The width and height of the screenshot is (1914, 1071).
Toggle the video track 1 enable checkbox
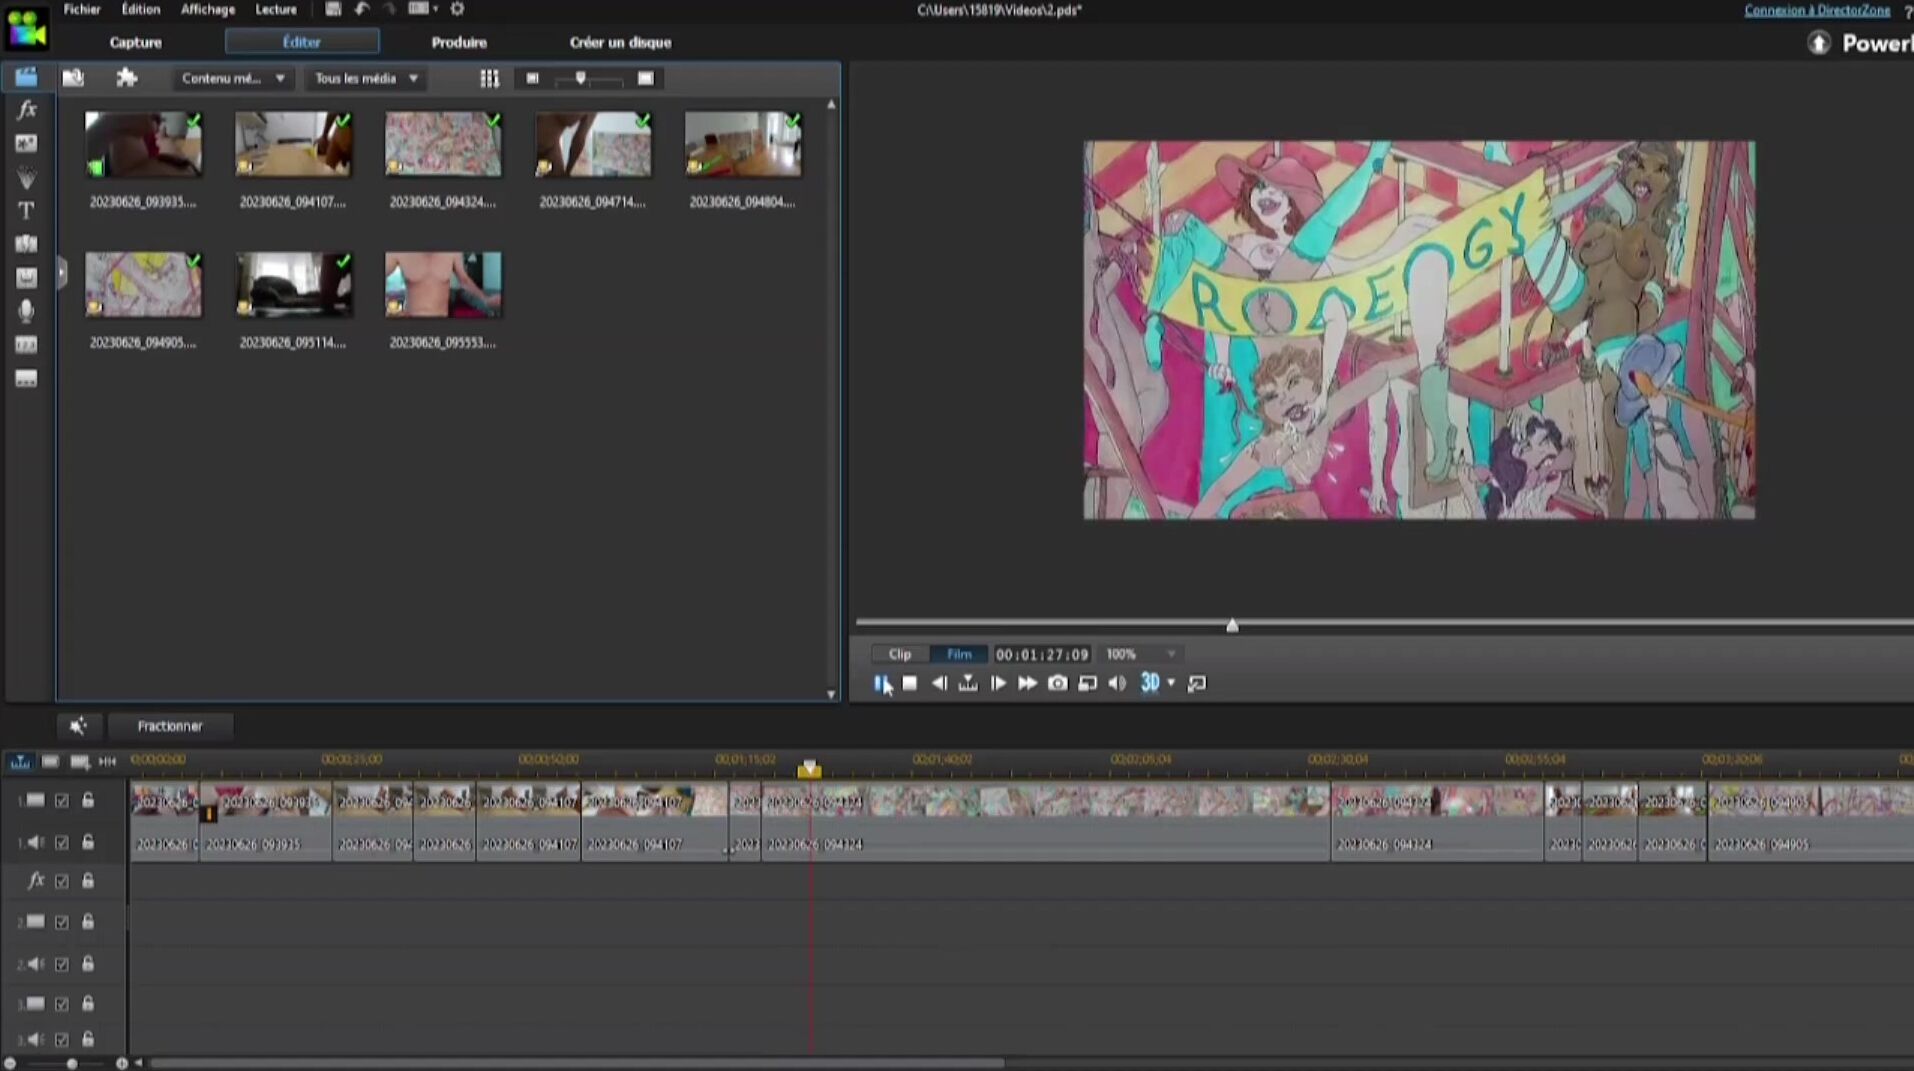(x=62, y=800)
